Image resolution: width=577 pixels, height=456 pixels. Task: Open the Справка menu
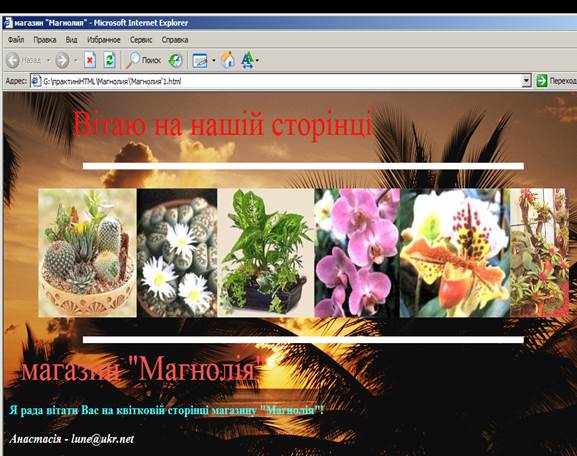(175, 40)
